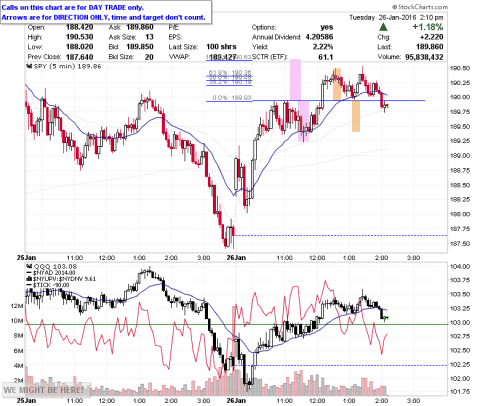
Task: Click the green up-triangle change indicator
Action: tap(384, 27)
